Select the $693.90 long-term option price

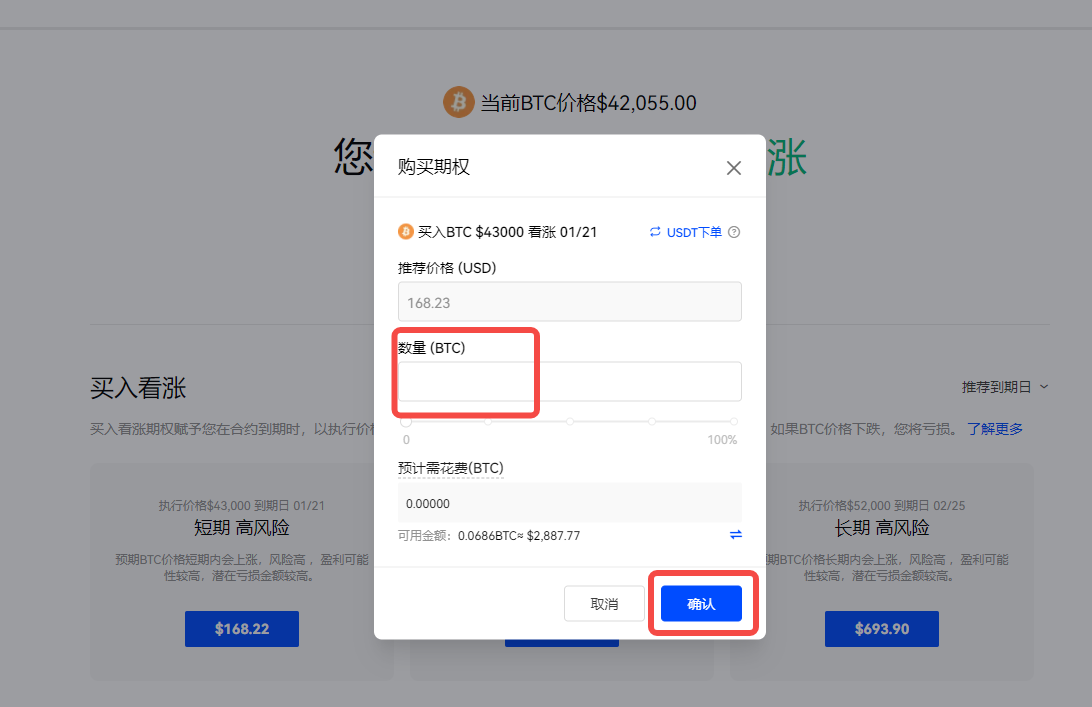[882, 629]
